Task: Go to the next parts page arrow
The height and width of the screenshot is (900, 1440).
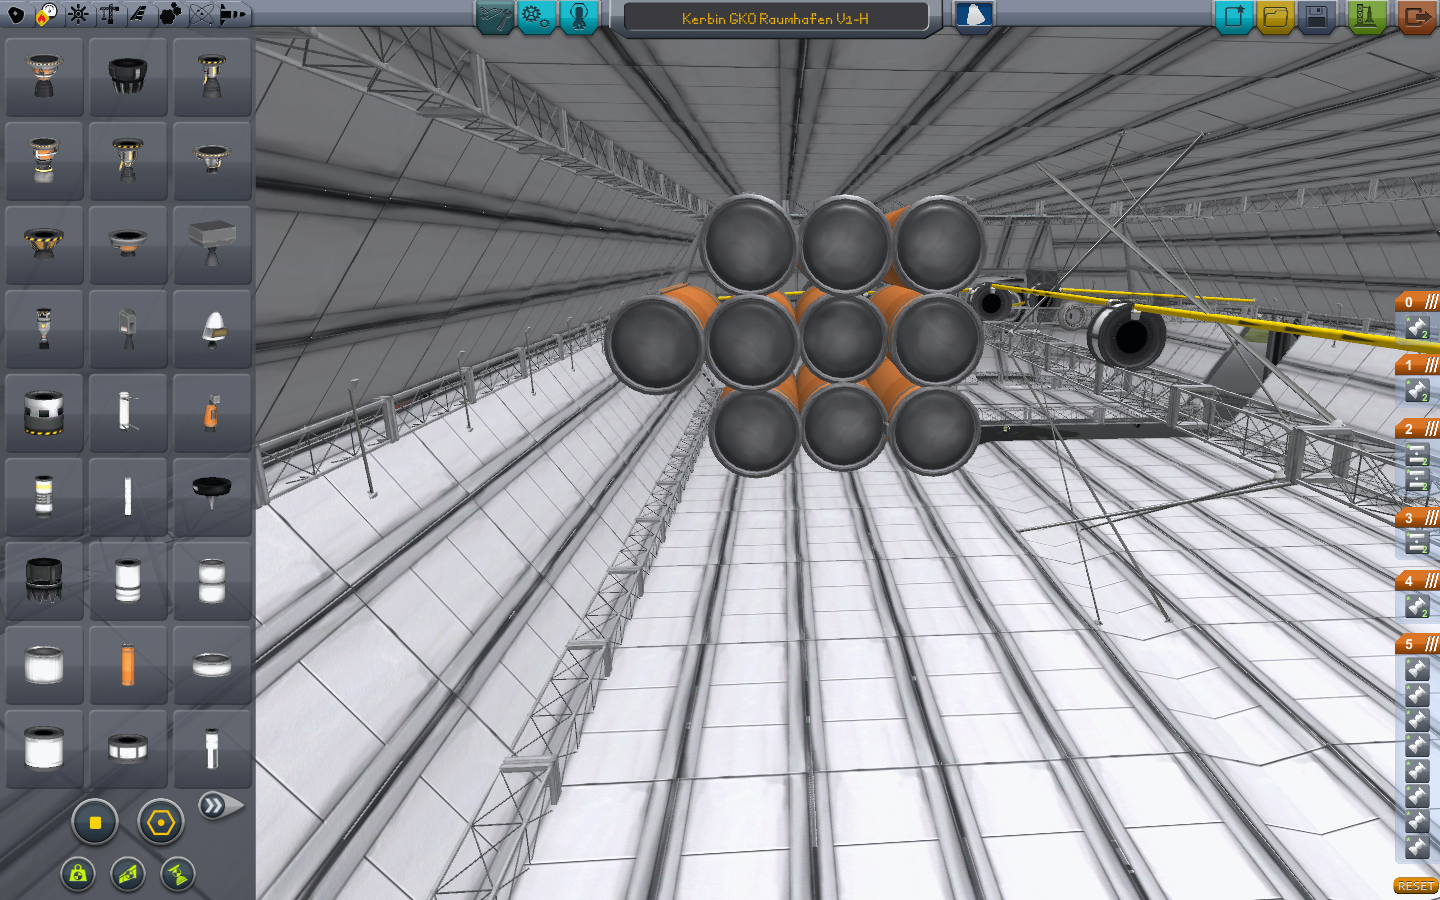Action: coord(220,805)
